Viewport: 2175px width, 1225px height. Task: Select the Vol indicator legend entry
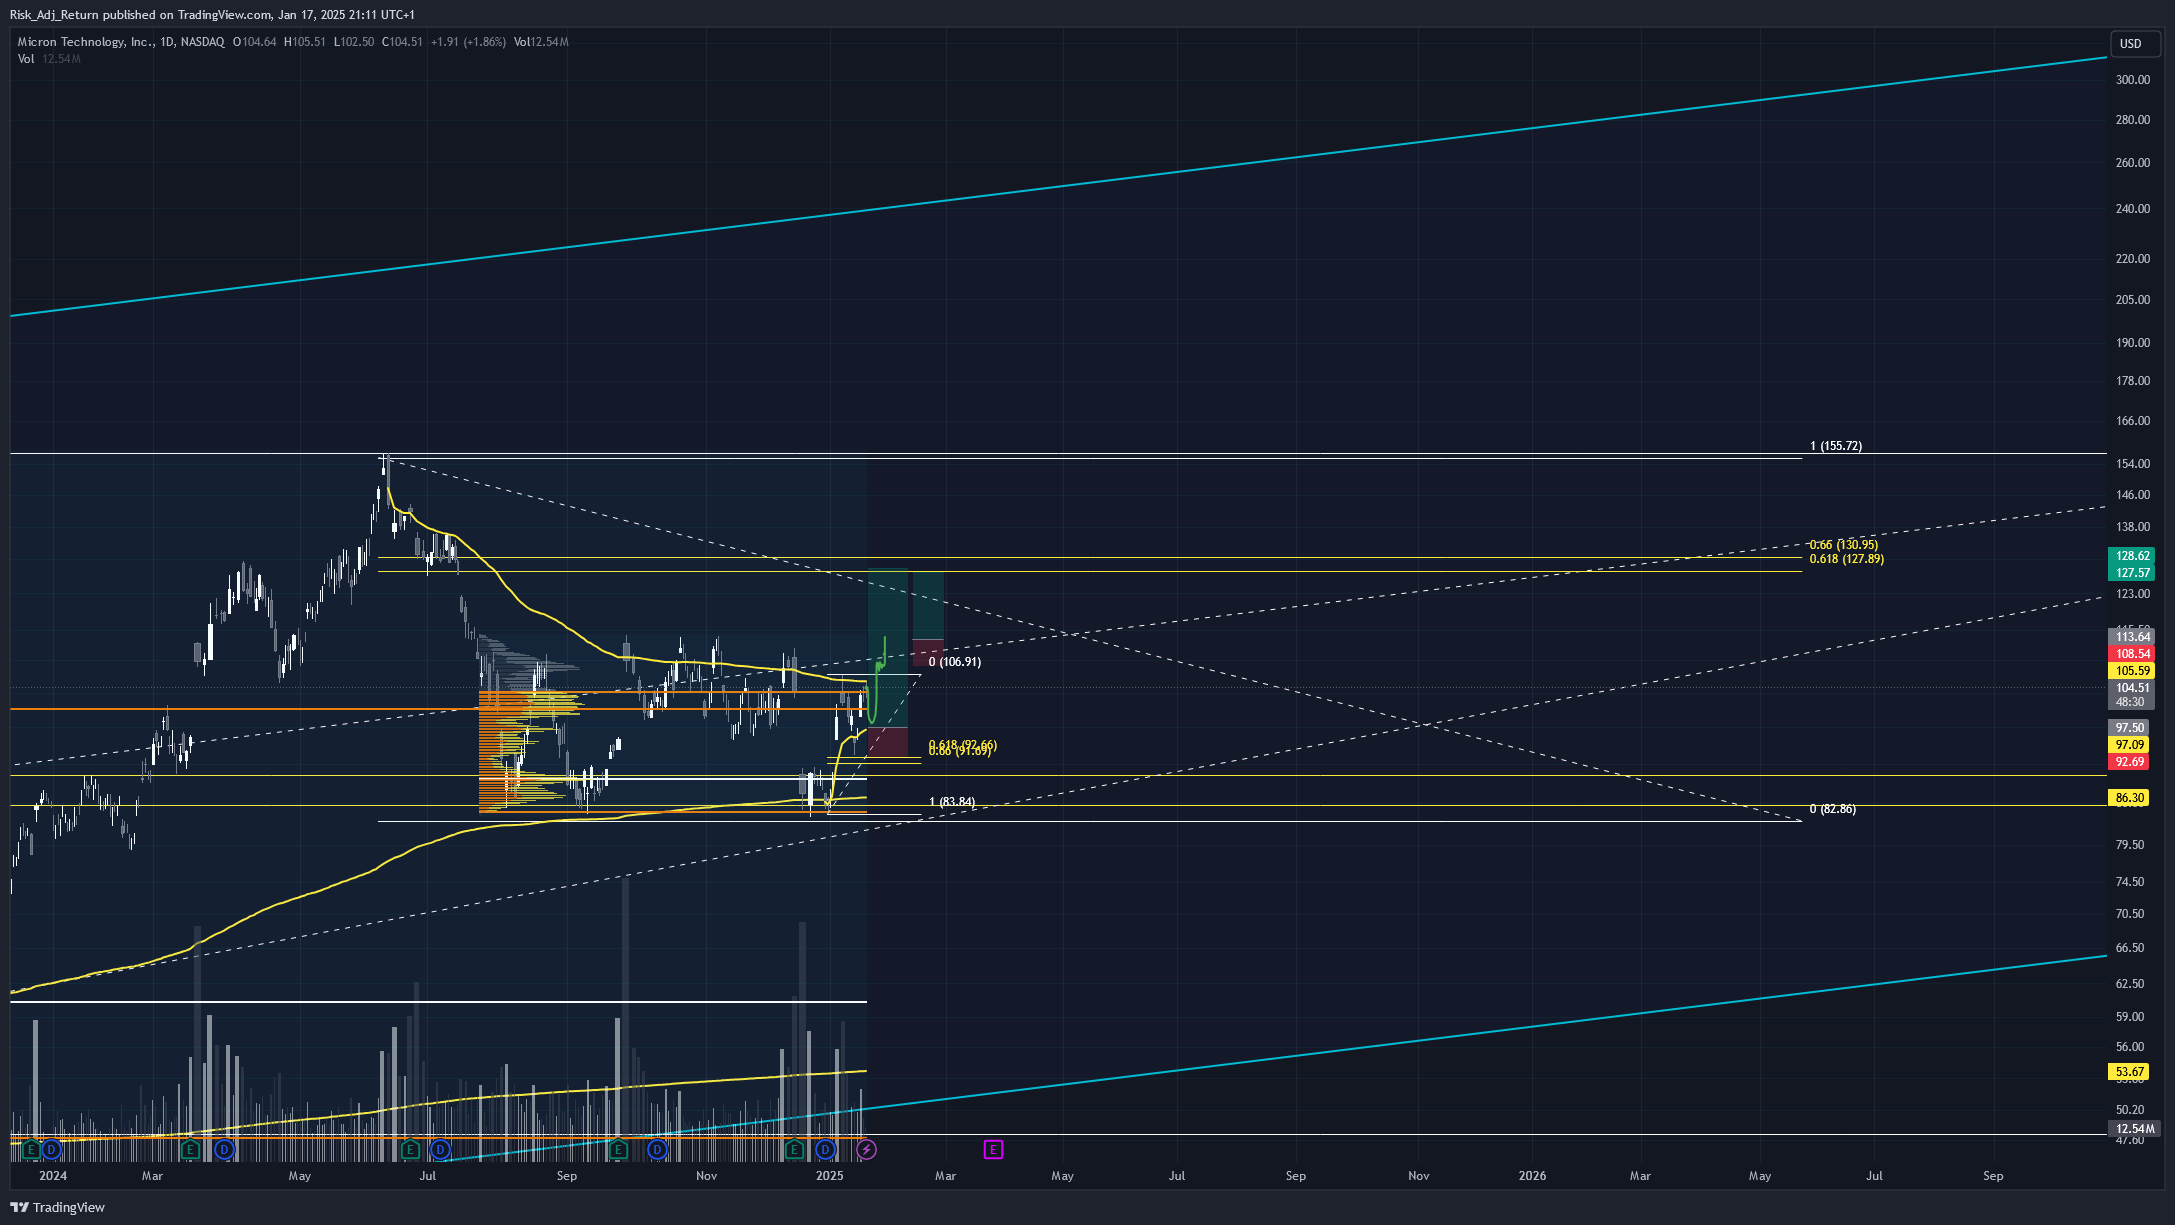26,59
